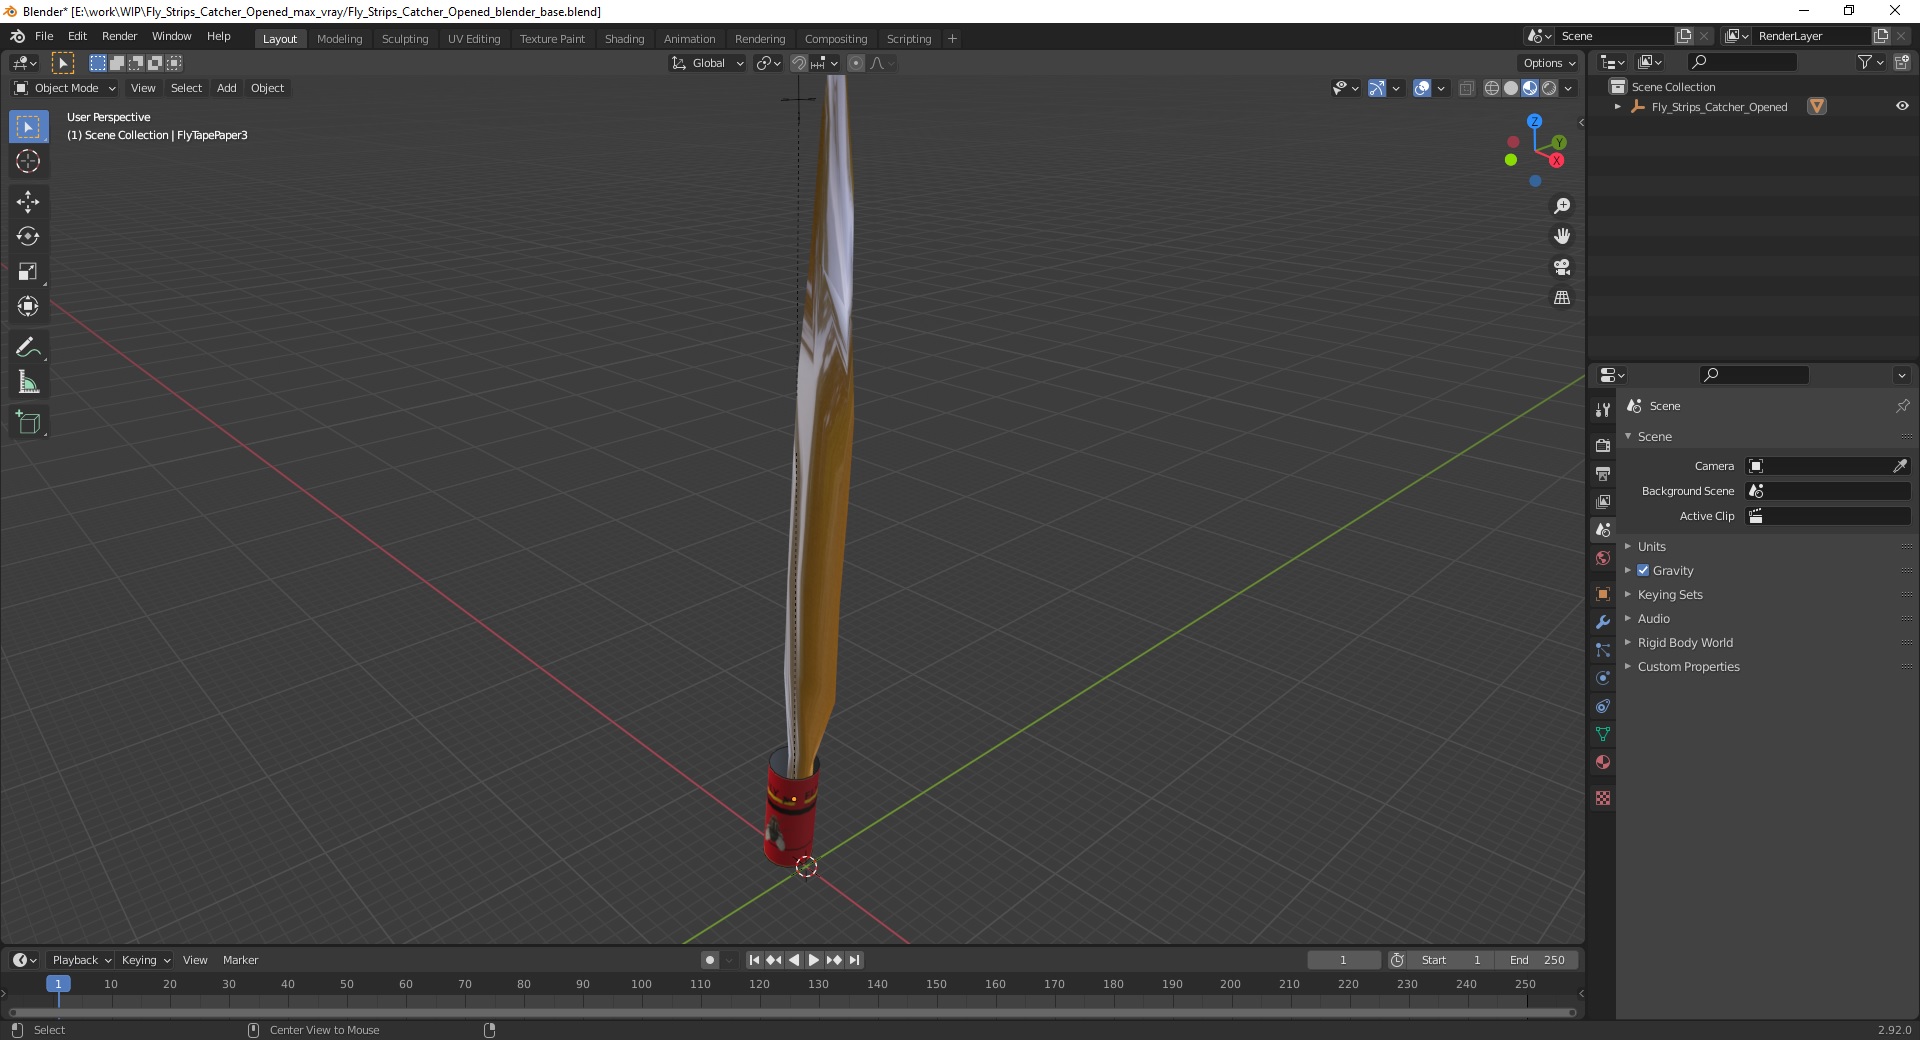Click the Z axis on navigation gizmo

pyautogui.click(x=1534, y=121)
